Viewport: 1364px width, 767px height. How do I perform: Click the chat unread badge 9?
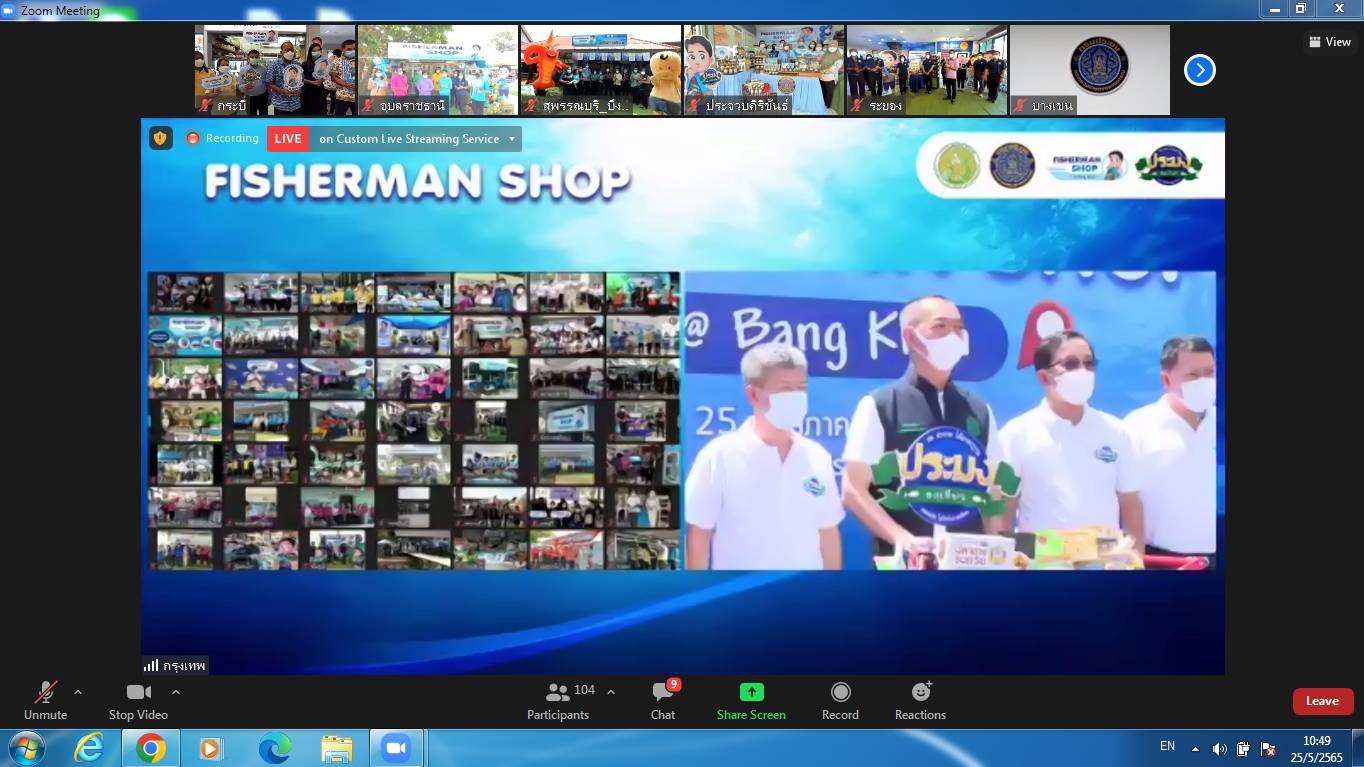pyautogui.click(x=674, y=684)
